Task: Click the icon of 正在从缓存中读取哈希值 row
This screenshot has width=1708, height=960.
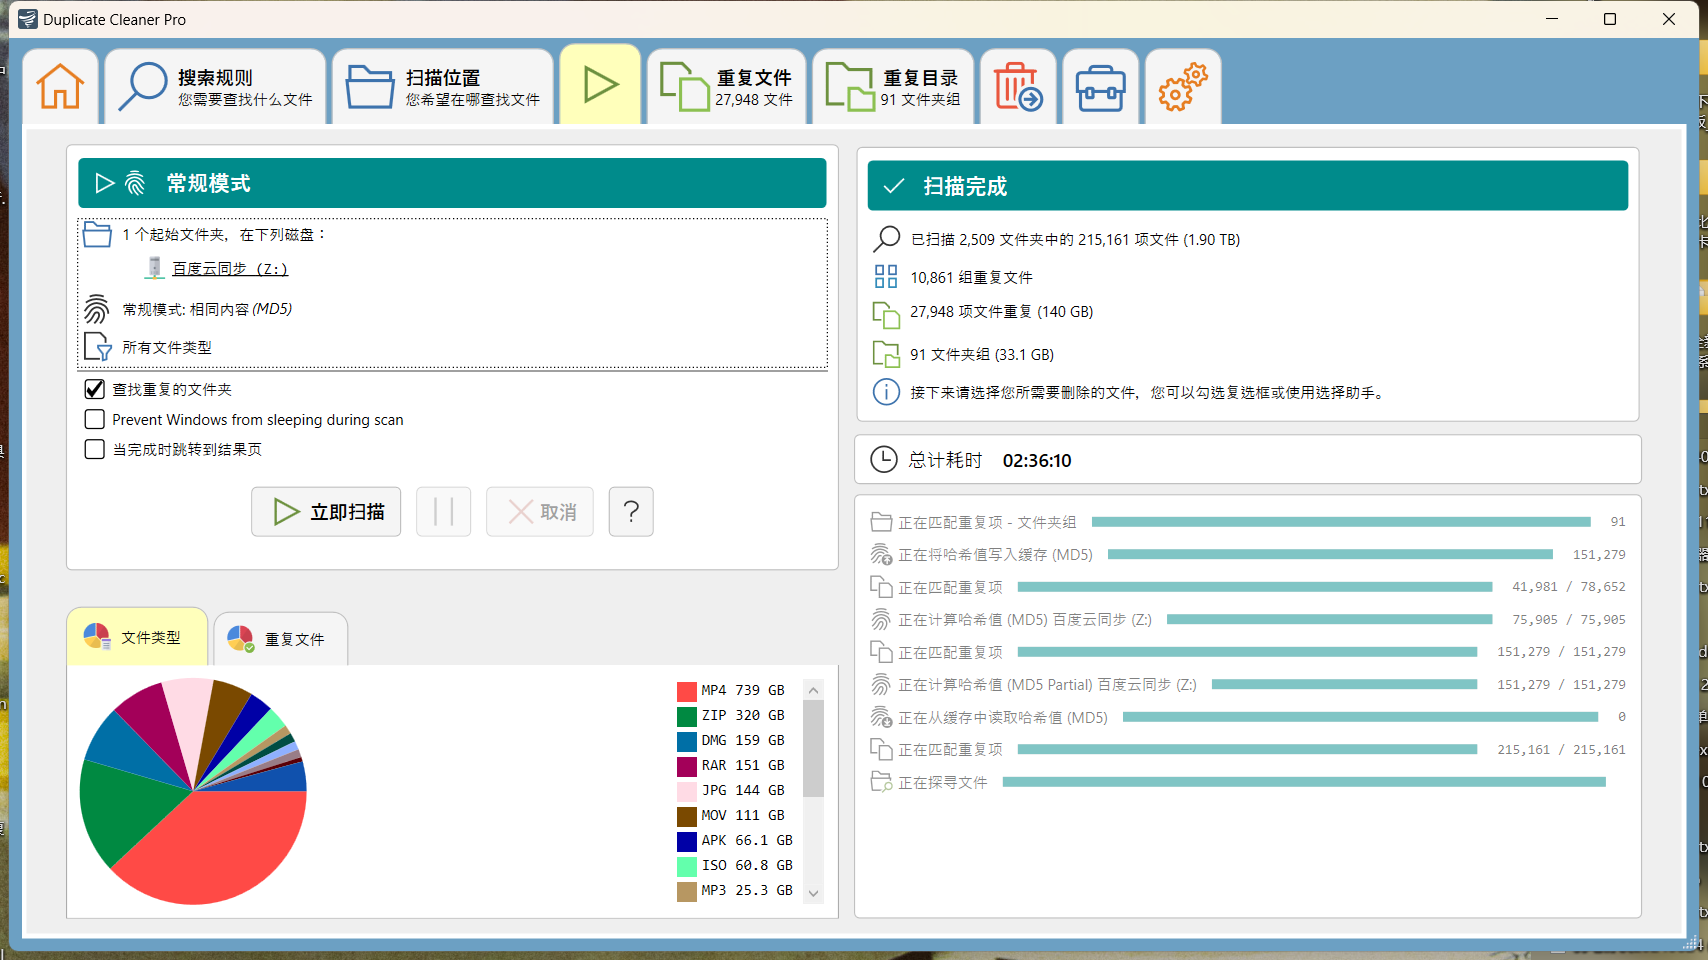Action: click(x=881, y=717)
